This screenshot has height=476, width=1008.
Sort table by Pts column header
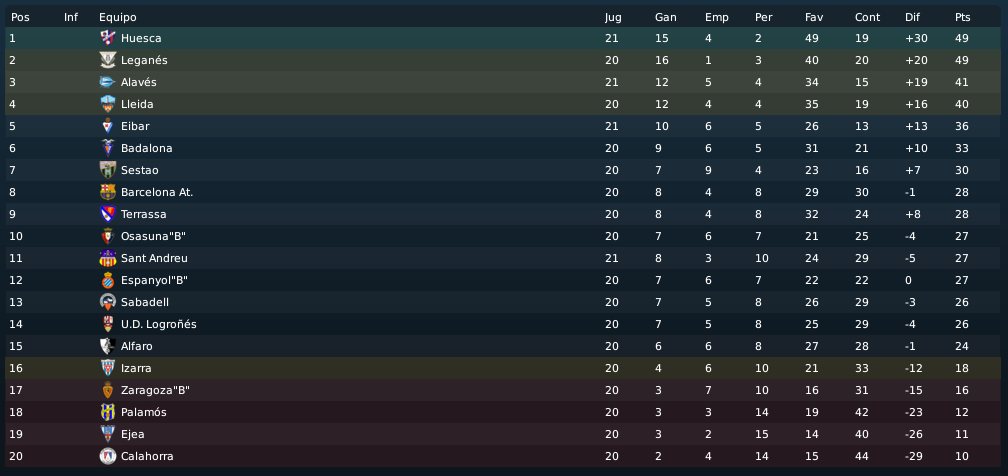(x=962, y=17)
